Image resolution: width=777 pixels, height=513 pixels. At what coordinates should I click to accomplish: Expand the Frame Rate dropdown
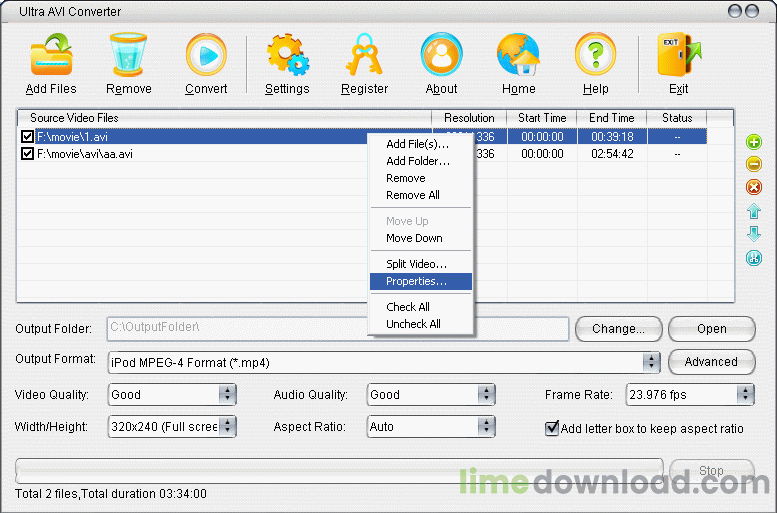click(x=745, y=395)
